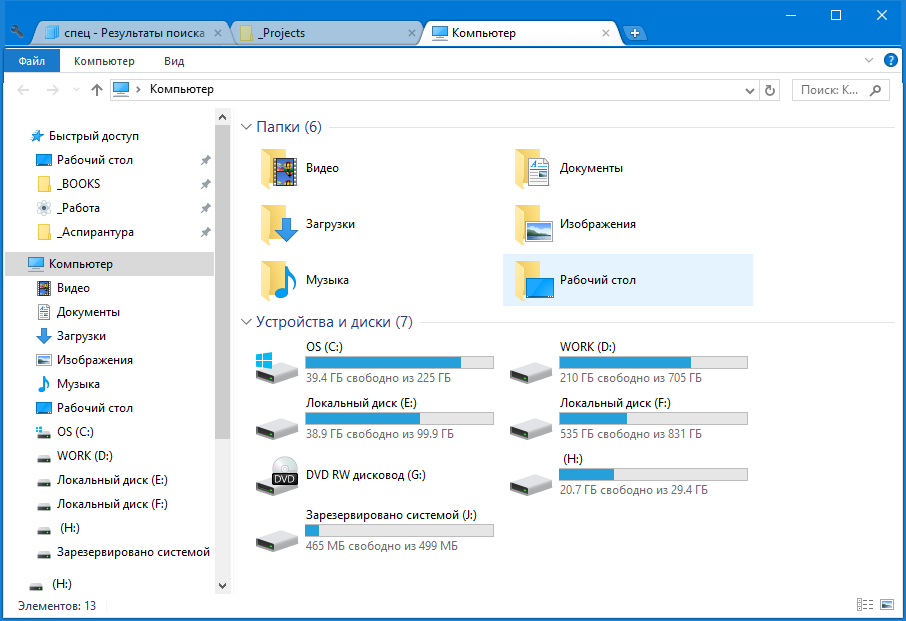Select the OS (C:) drive icon
The height and width of the screenshot is (621, 906).
[x=276, y=368]
